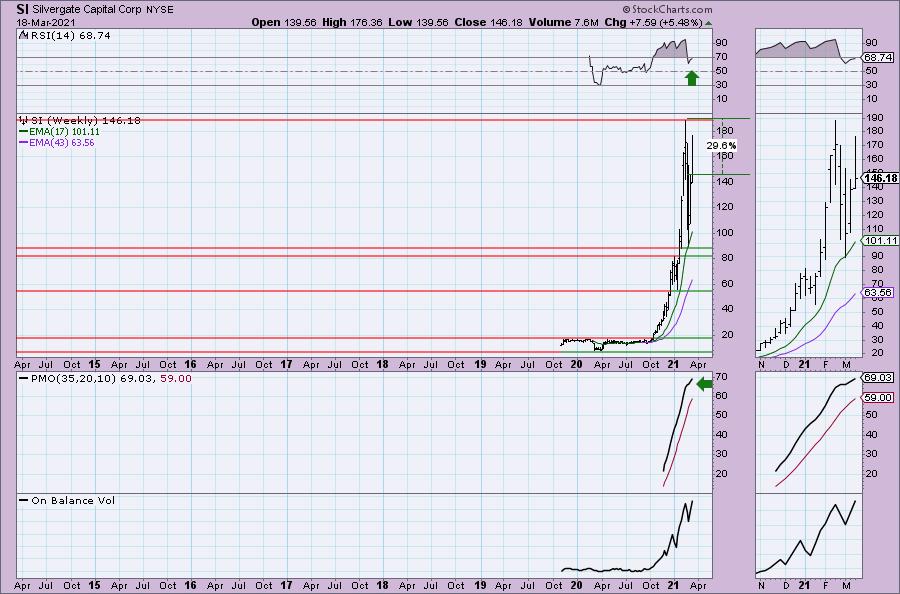Click the price bar icon before SI (Weekly)
The image size is (900, 594).
point(24,121)
